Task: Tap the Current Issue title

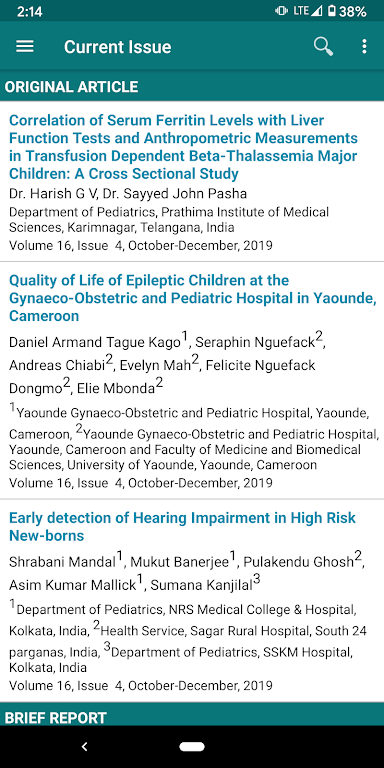Action: (x=118, y=47)
